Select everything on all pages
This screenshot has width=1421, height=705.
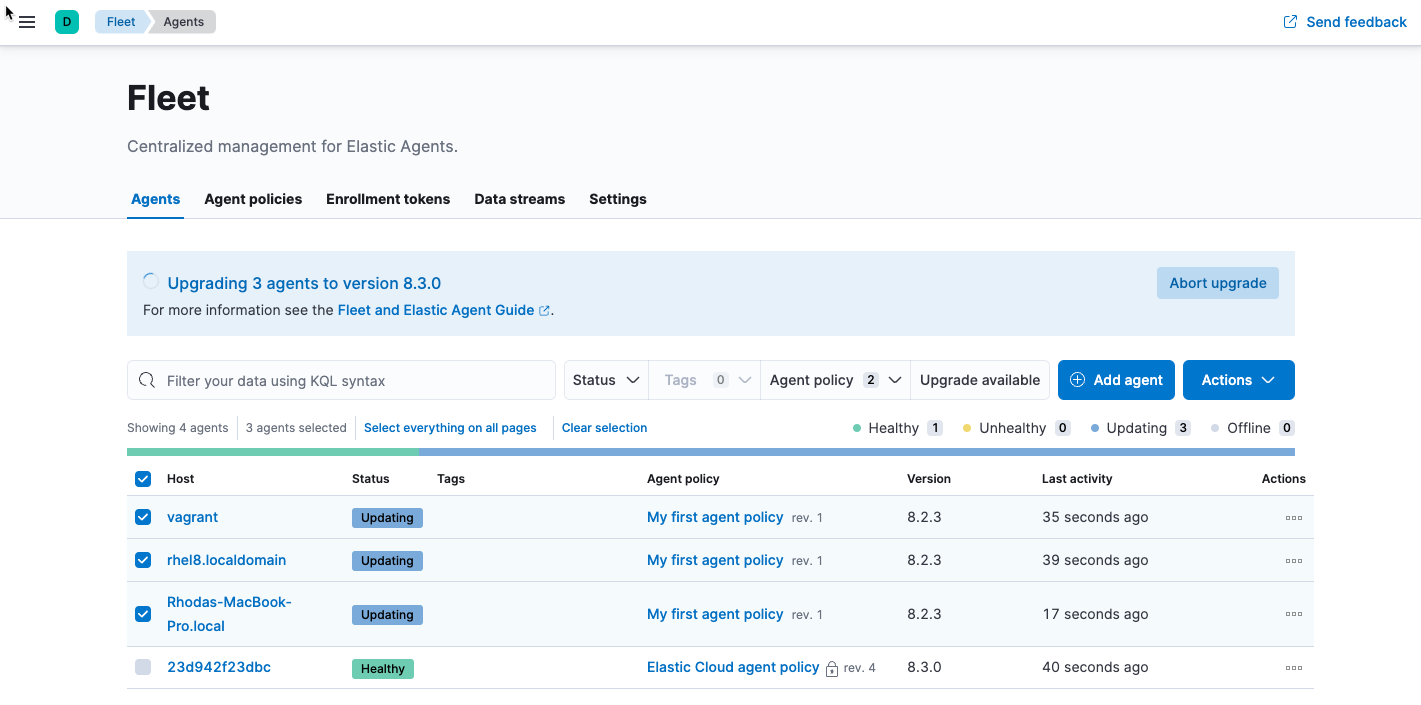pyautogui.click(x=449, y=427)
